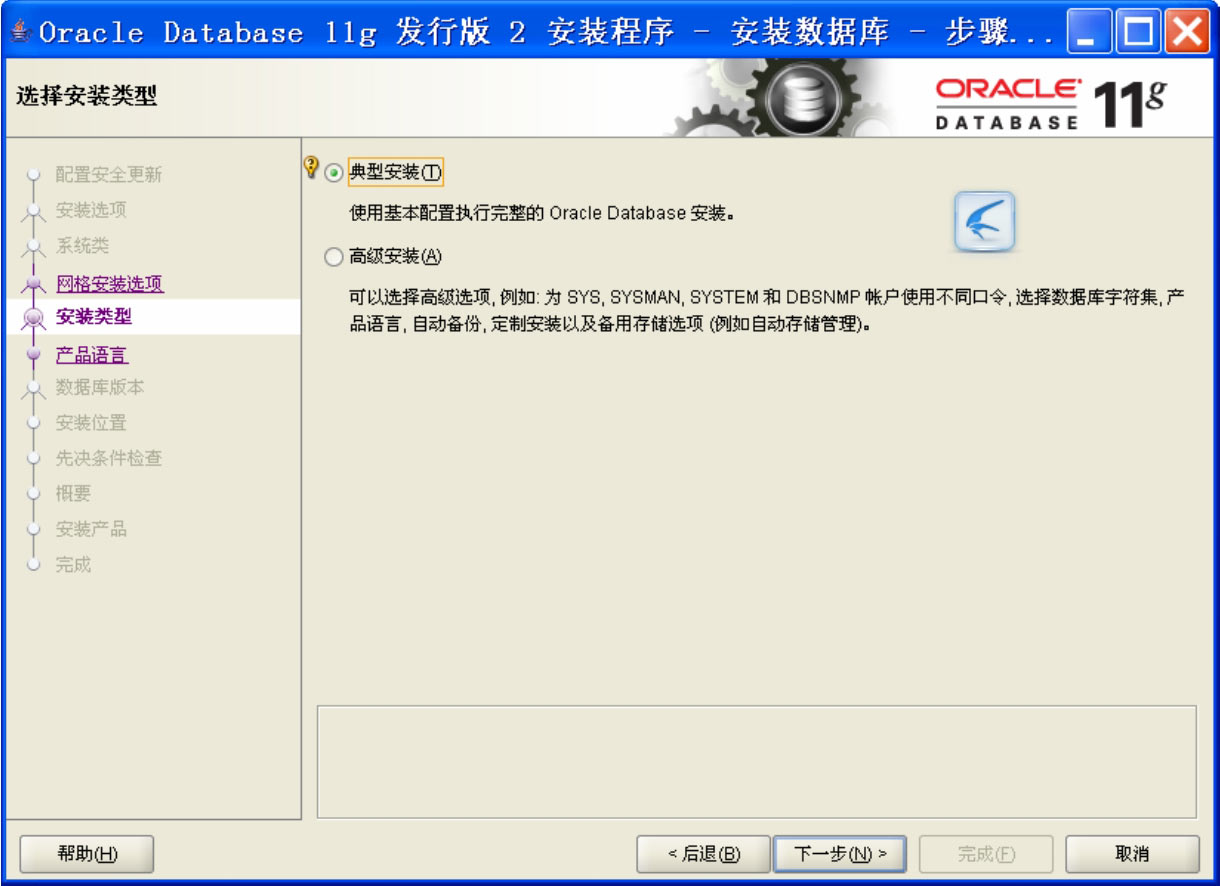Click the Oracle Database 11g logo
The height and width of the screenshot is (886, 1220).
(x=1051, y=103)
